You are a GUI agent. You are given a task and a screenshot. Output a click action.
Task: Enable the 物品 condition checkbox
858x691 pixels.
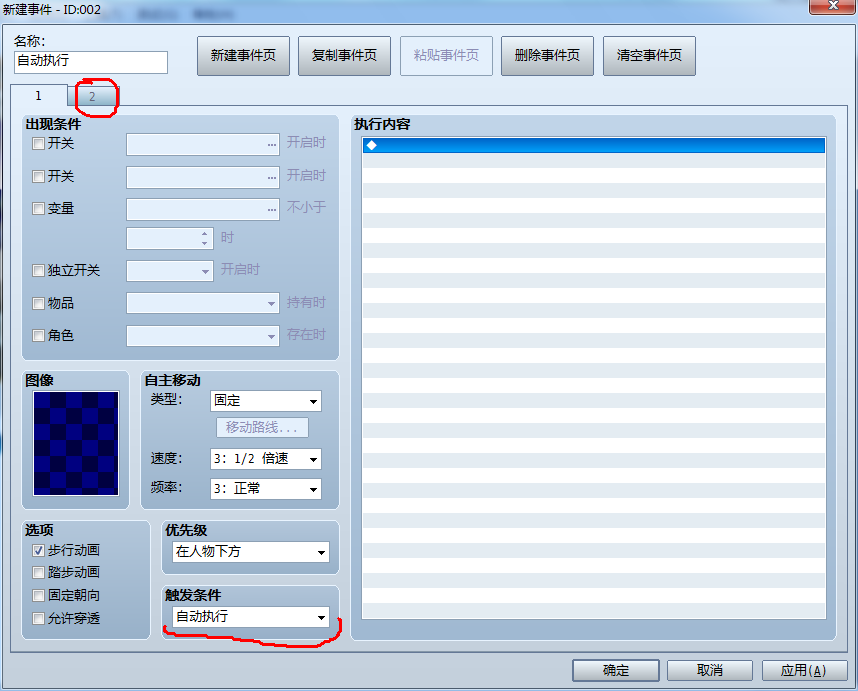pyautogui.click(x=38, y=304)
